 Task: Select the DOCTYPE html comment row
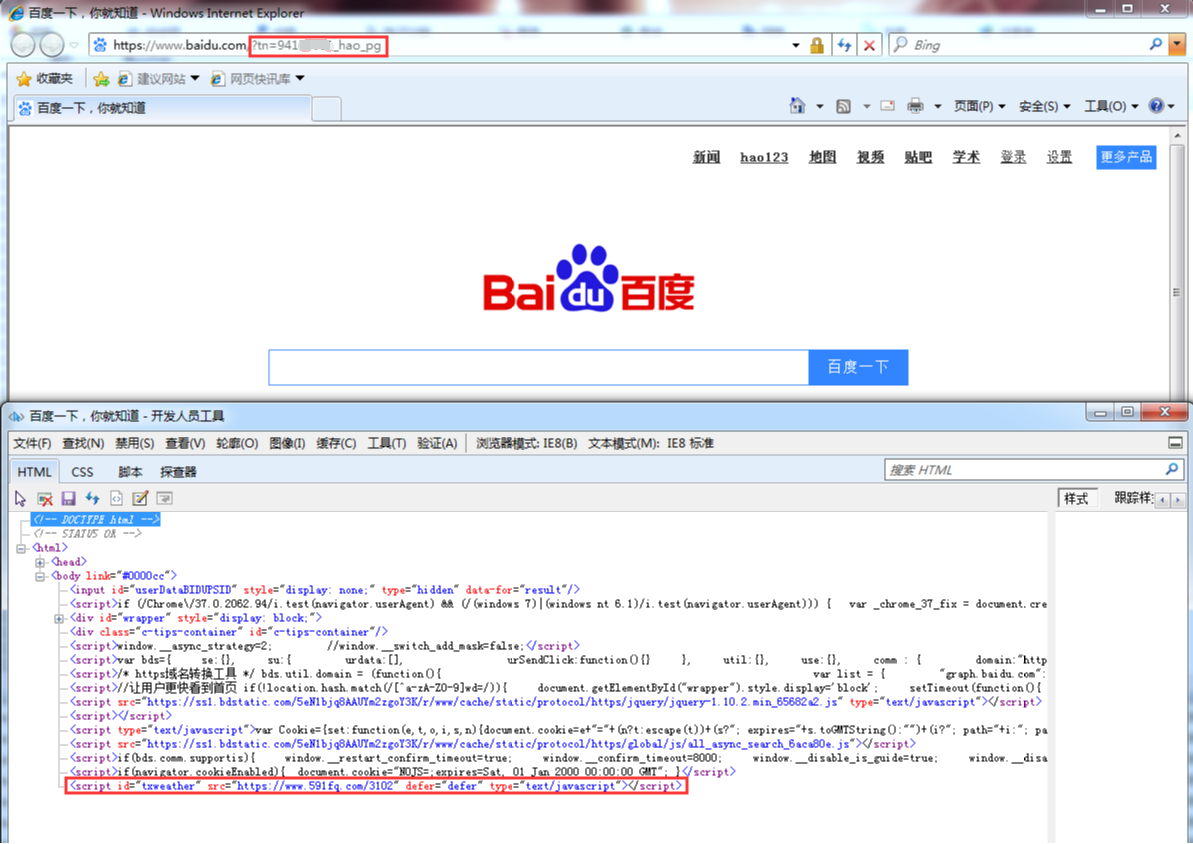96,519
